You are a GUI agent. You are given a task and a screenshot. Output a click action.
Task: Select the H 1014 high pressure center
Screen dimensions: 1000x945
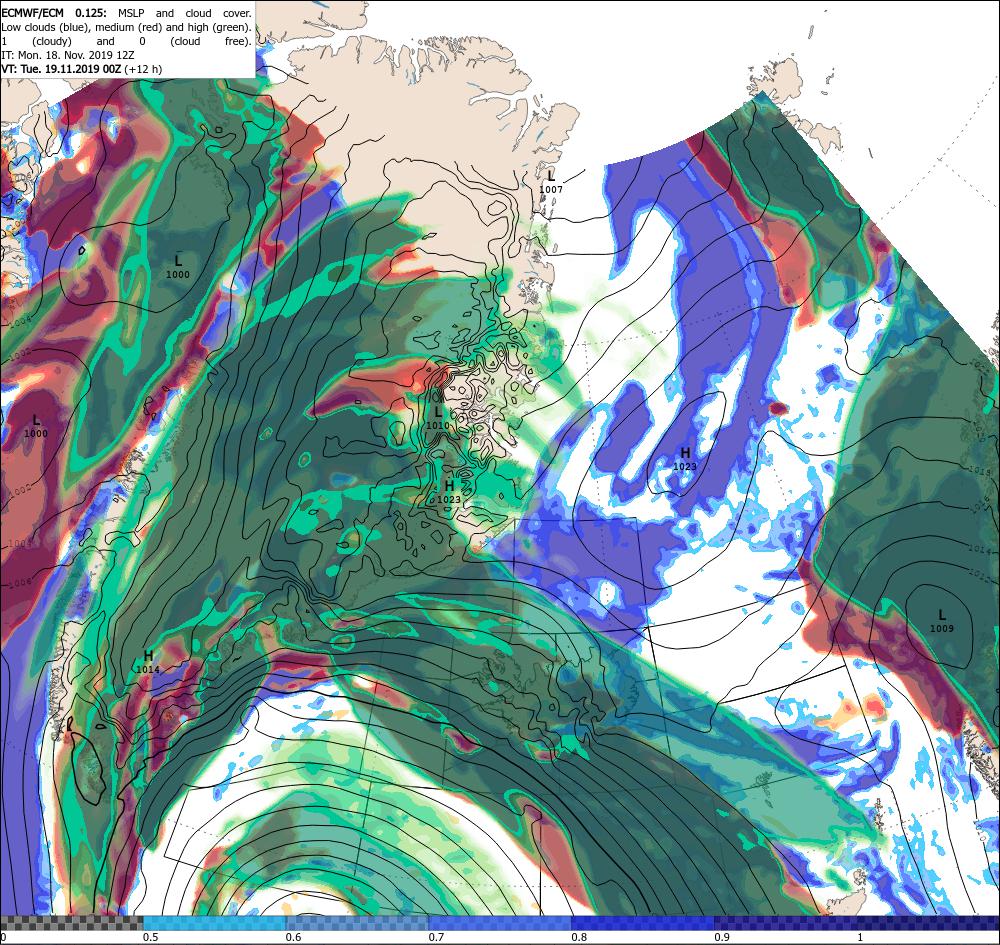148,661
